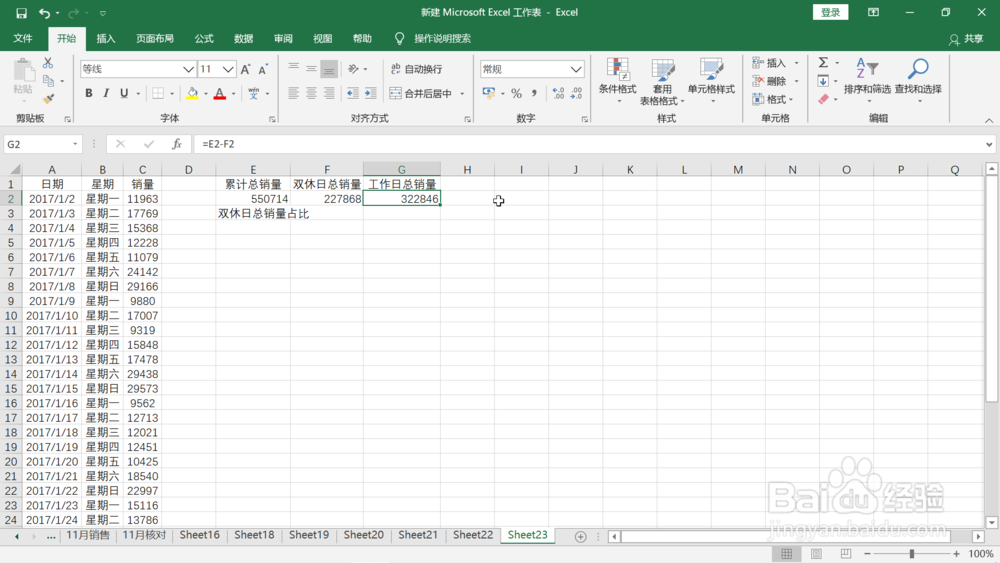Select the Select All corner triangle
Screen dimensions: 1000x563
[13, 169]
